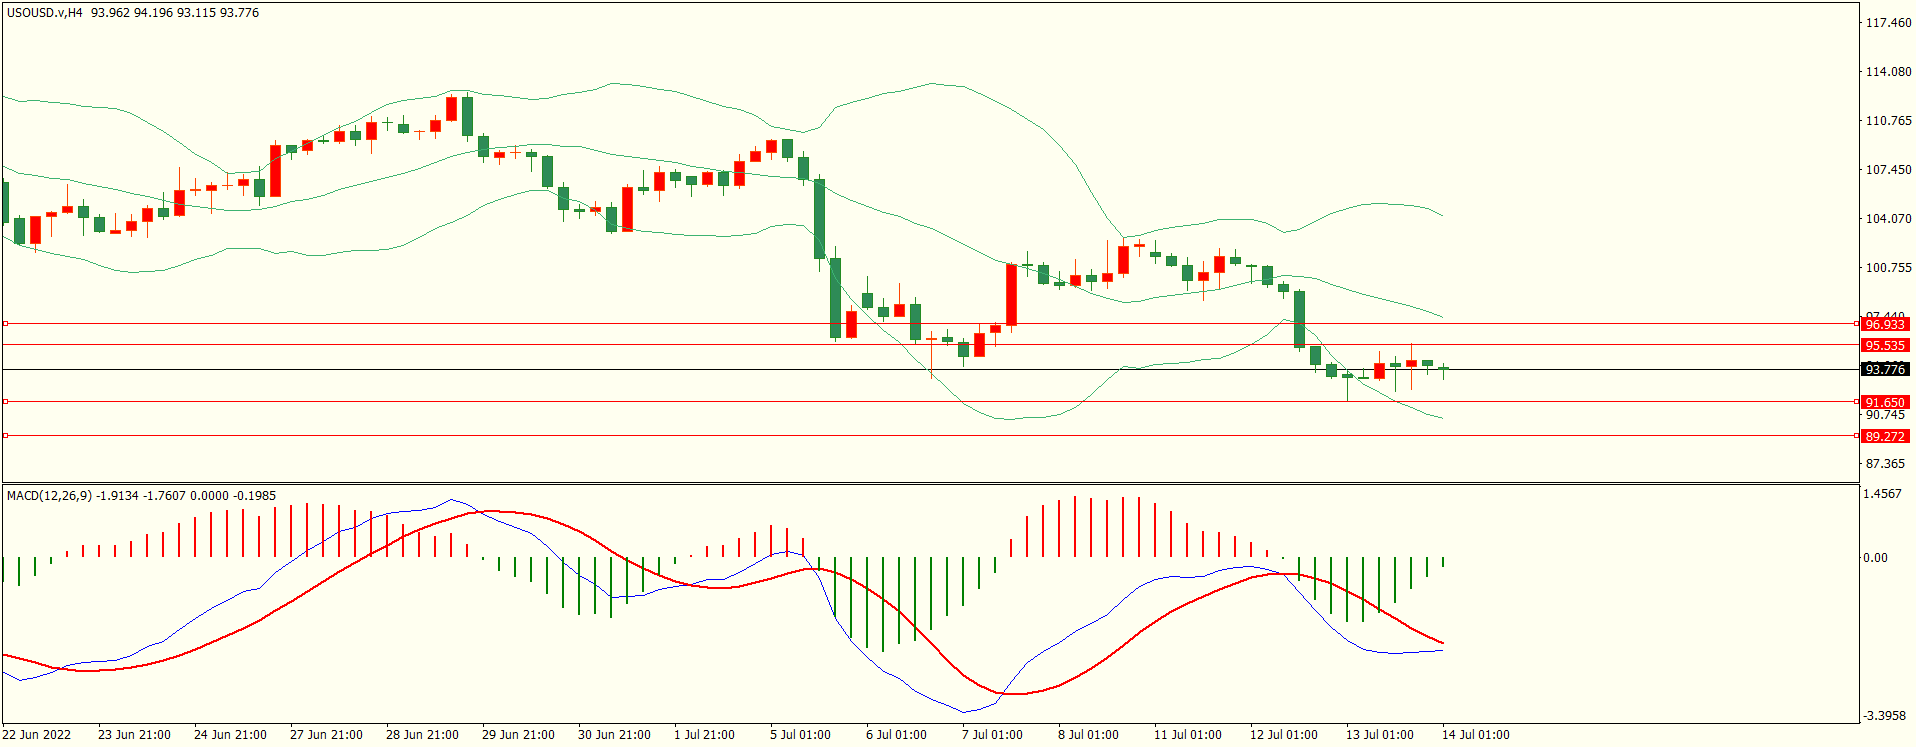Click the 0.00 level on MACD scale
This screenshot has width=1916, height=747.
1875,557
